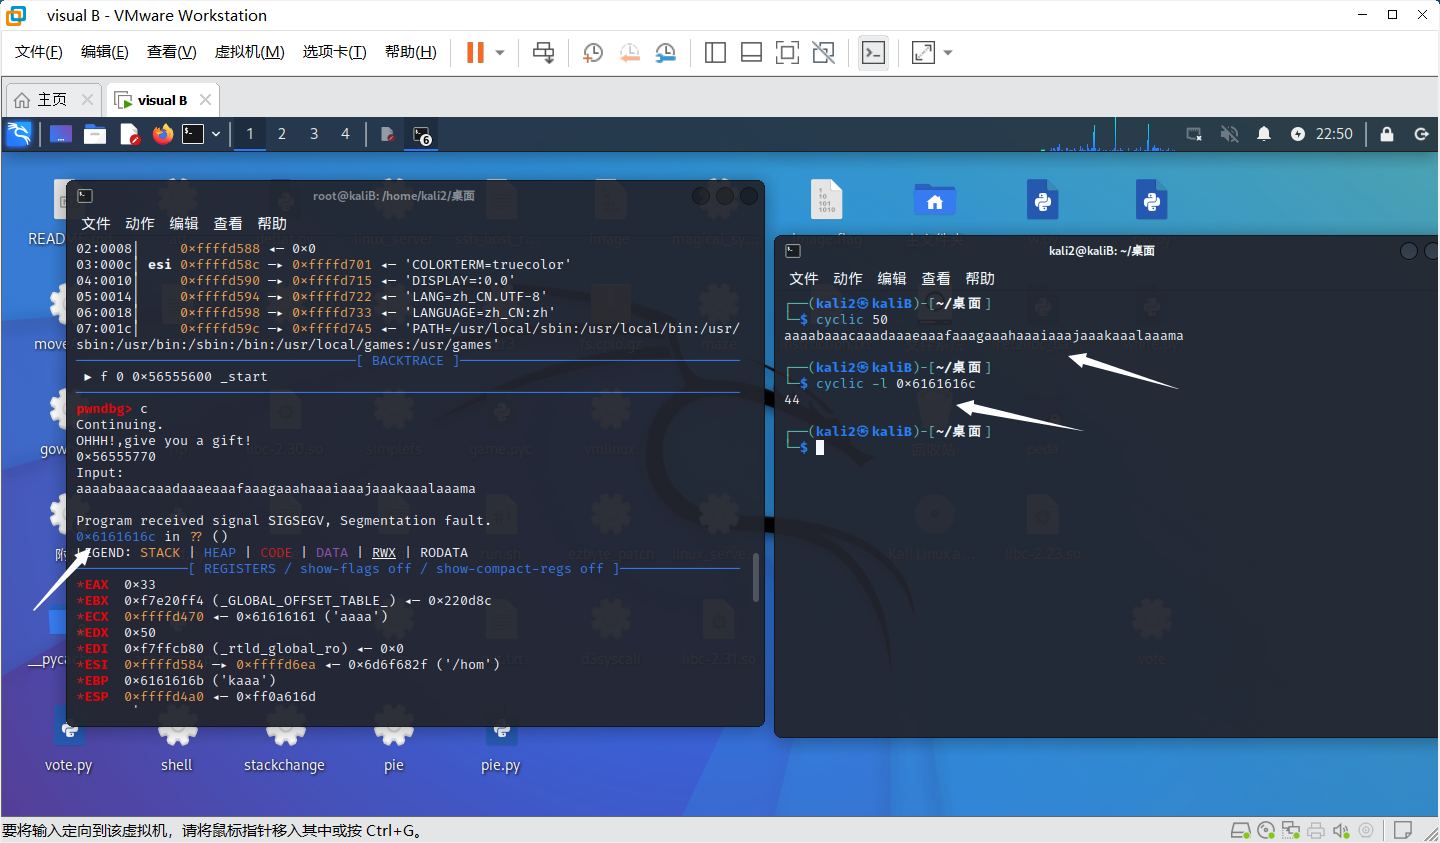Toggle the VMware console view button
1440x843 pixels.
873,53
